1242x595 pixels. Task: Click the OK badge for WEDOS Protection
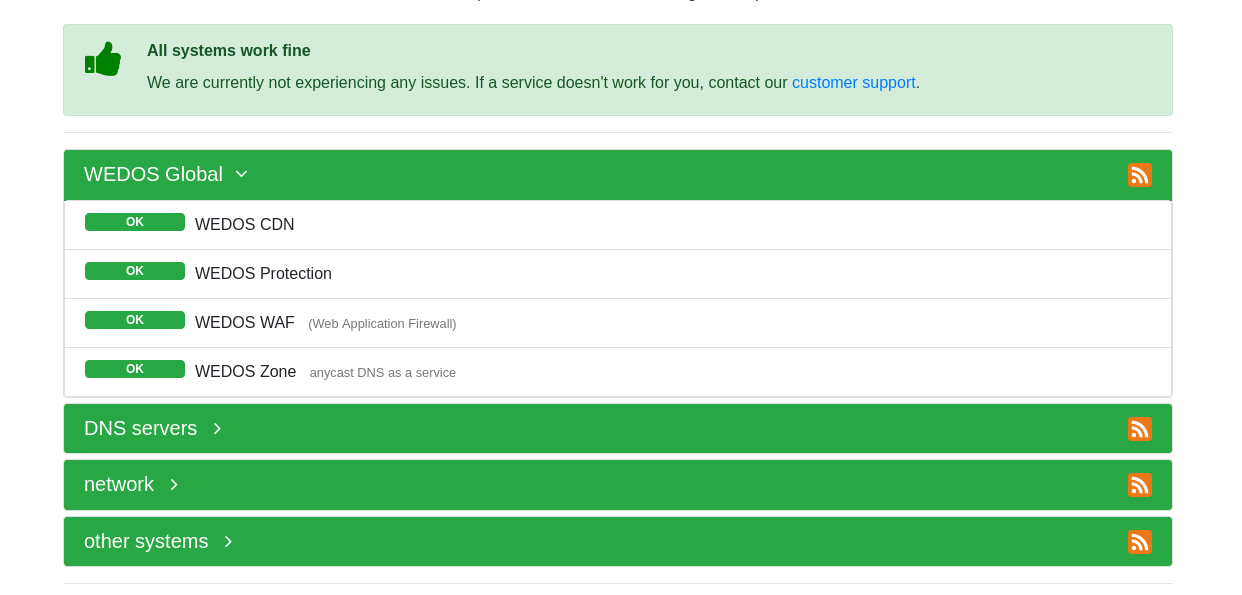tap(135, 271)
